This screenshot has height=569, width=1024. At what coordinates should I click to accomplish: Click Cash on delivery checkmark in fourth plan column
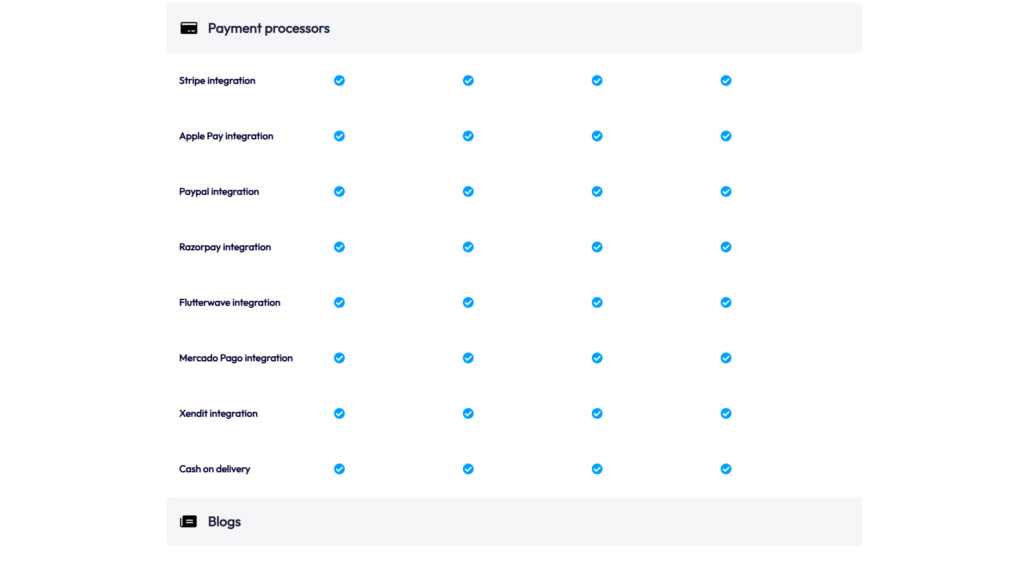pos(726,469)
